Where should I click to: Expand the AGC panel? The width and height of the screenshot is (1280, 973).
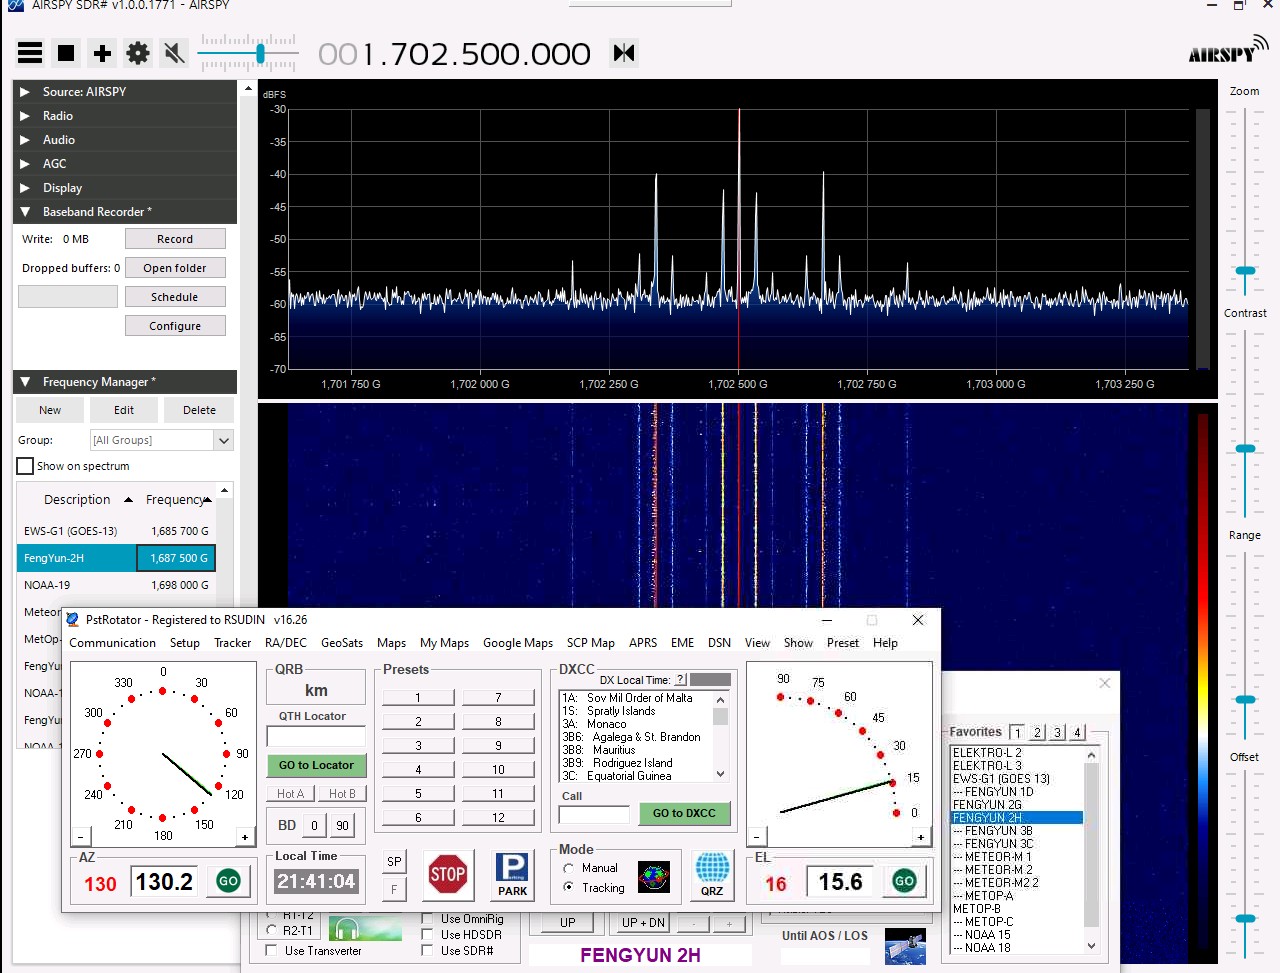(125, 163)
